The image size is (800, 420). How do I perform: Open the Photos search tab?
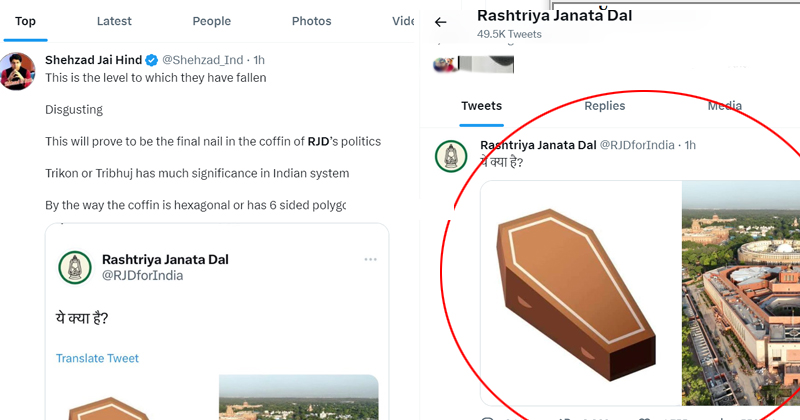pyautogui.click(x=311, y=21)
